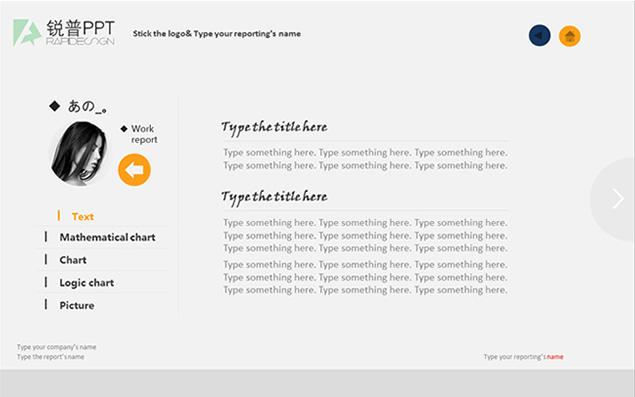This screenshot has height=397, width=635.
Task: Advance with the right chevron arrow
Action: (x=618, y=198)
